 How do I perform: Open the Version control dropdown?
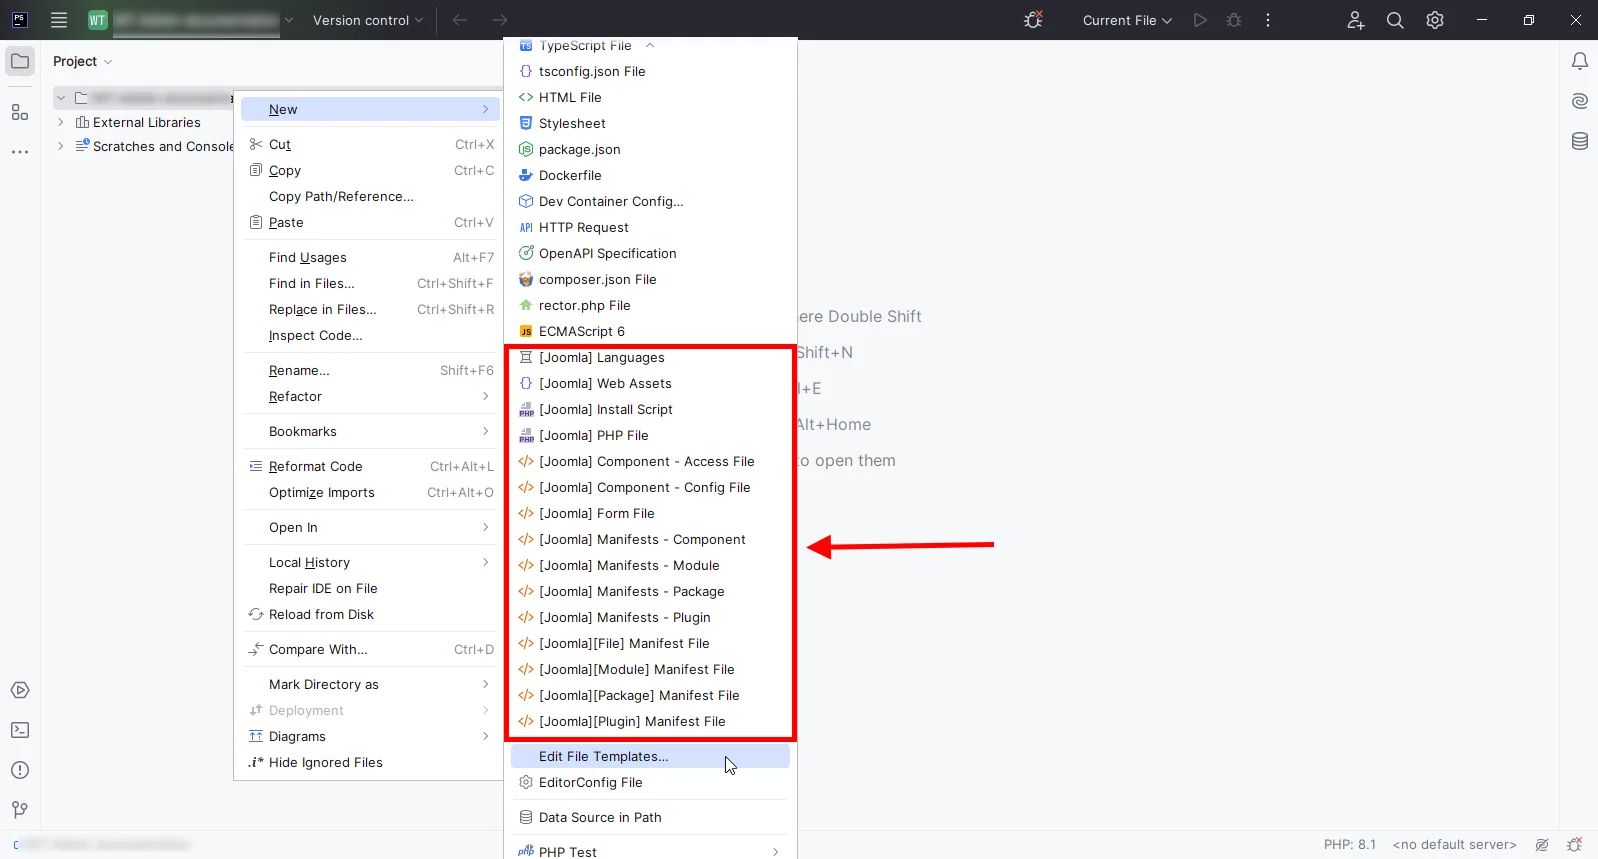tap(367, 20)
